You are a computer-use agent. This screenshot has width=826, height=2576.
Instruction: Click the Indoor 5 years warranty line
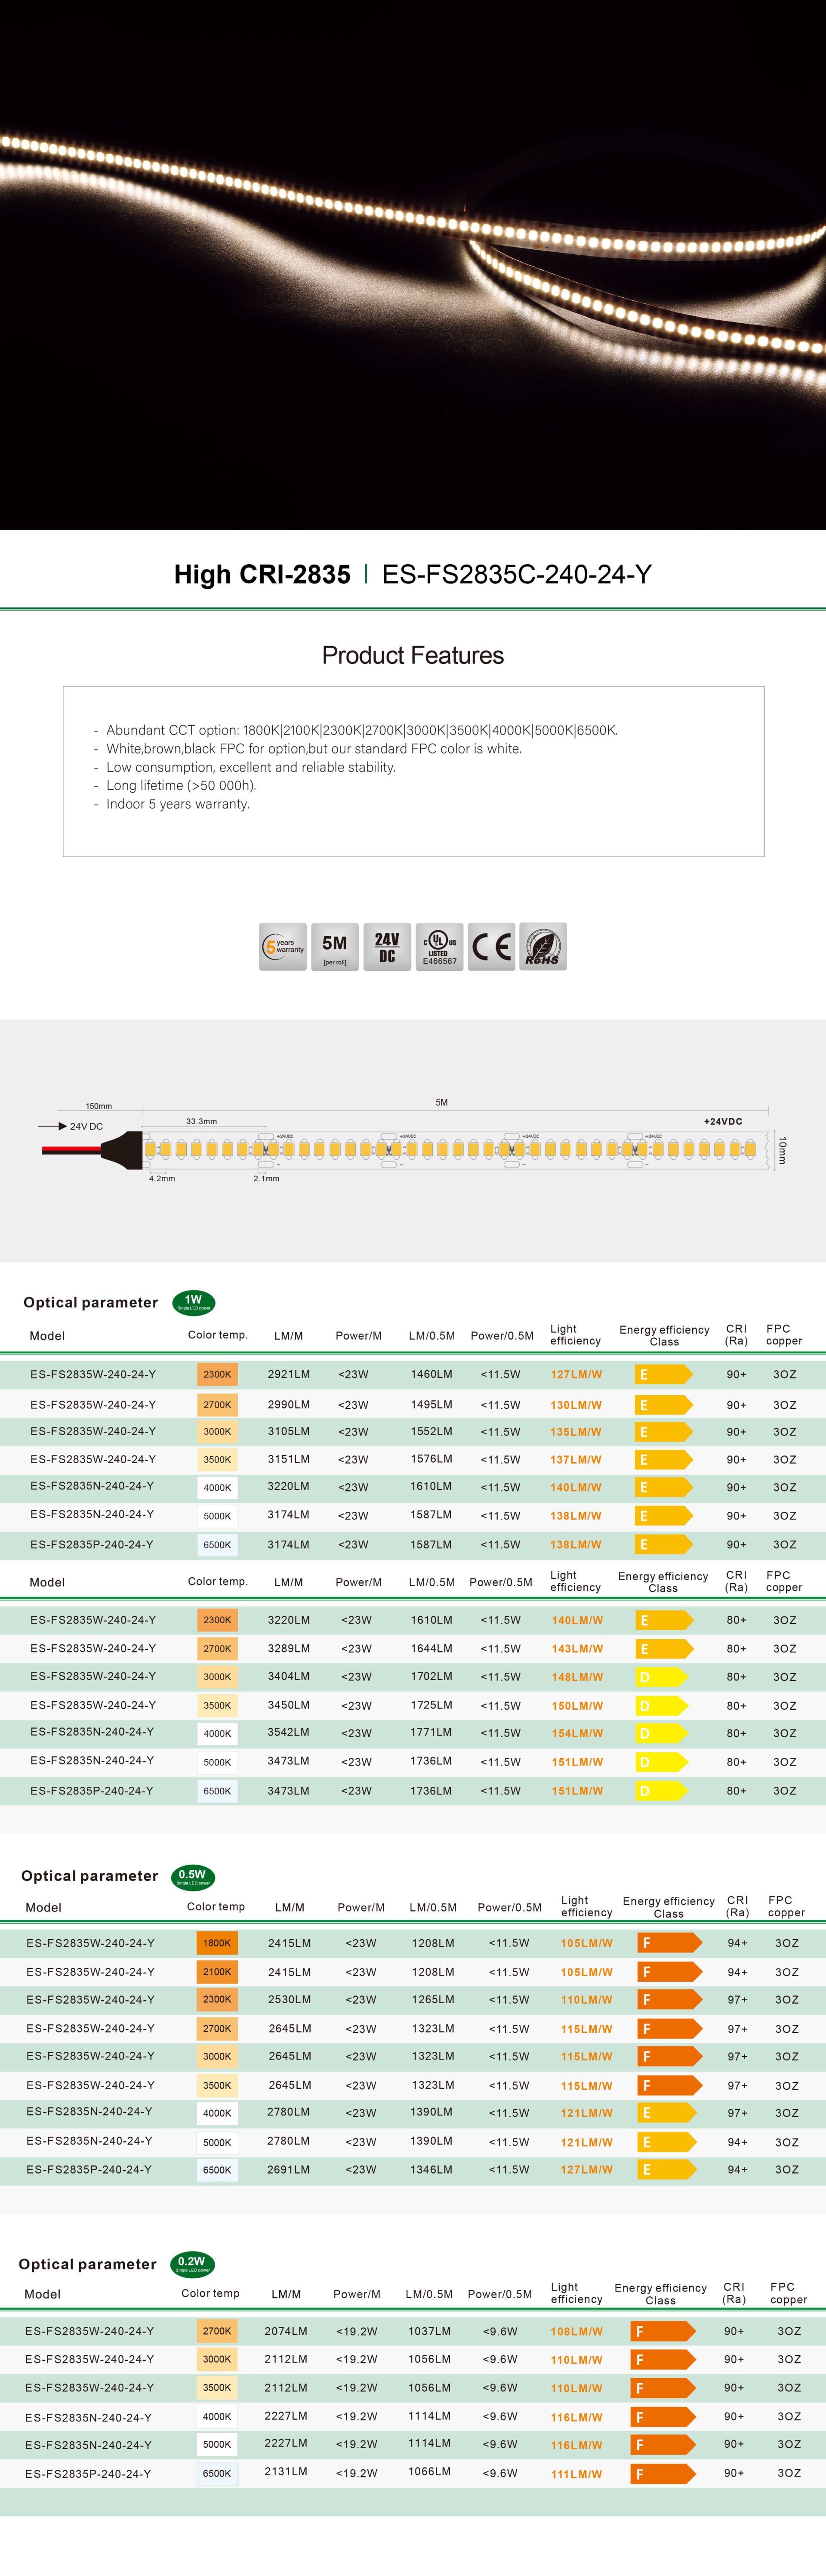click(x=178, y=804)
